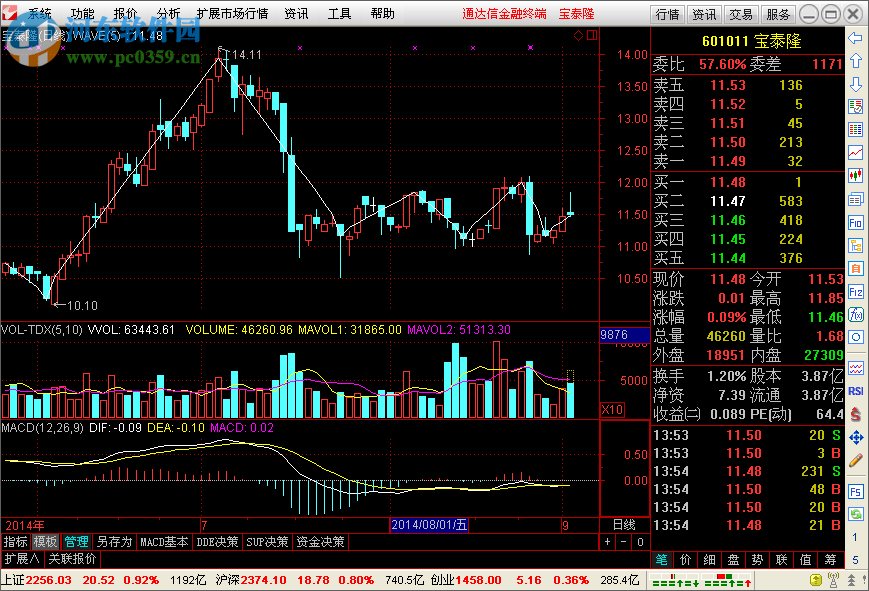The image size is (869, 591).
Task: Select the 值 tab in quote panel
Action: [x=806, y=560]
